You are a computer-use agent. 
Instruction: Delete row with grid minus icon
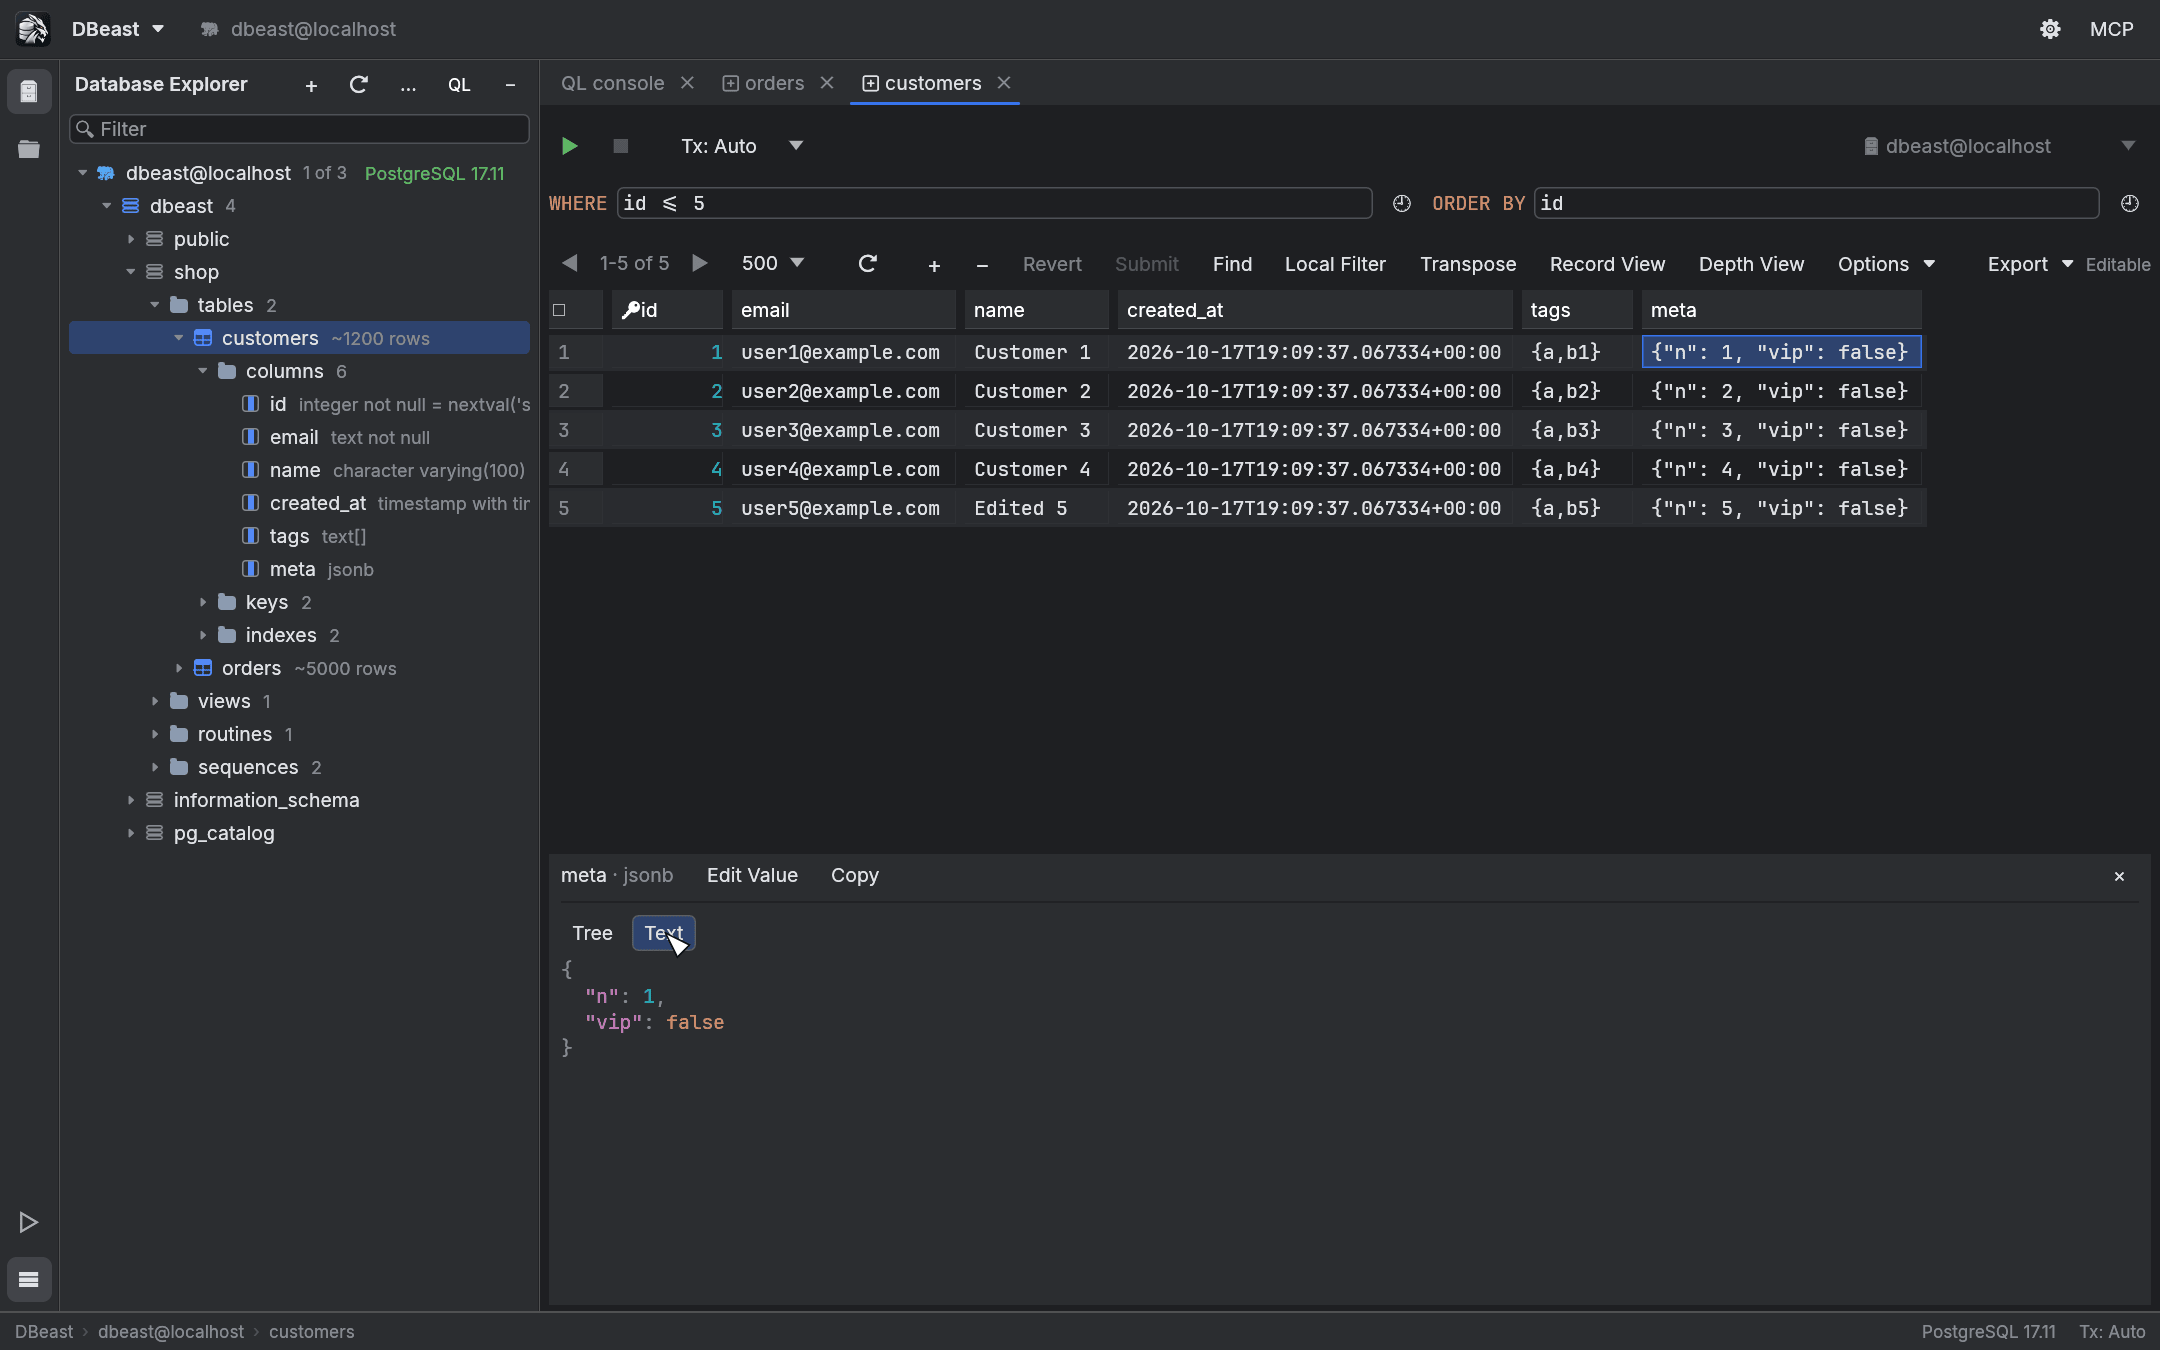pos(982,265)
